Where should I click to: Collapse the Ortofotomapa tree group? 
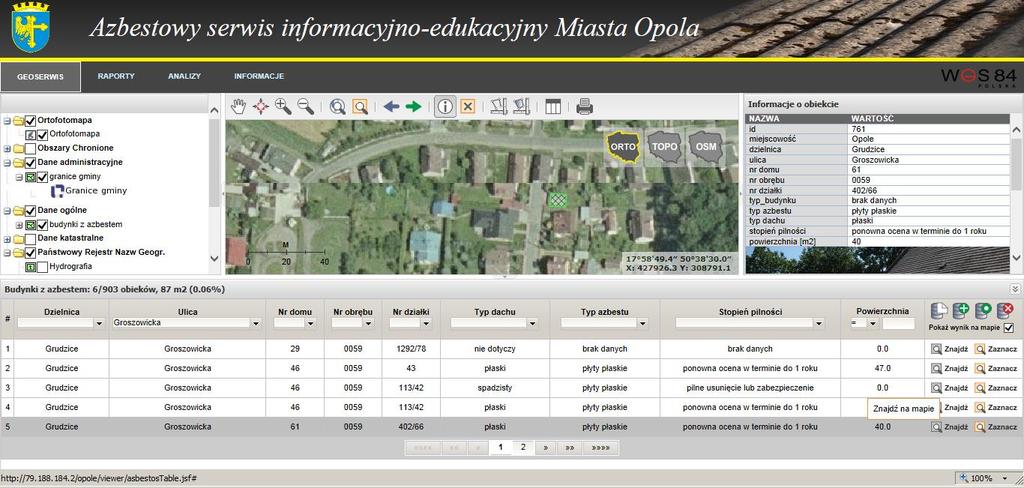pyautogui.click(x=7, y=121)
